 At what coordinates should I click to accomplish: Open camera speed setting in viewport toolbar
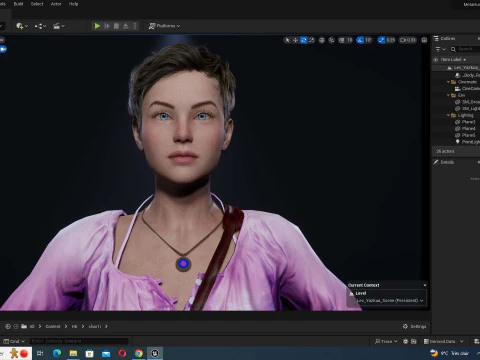click(408, 40)
